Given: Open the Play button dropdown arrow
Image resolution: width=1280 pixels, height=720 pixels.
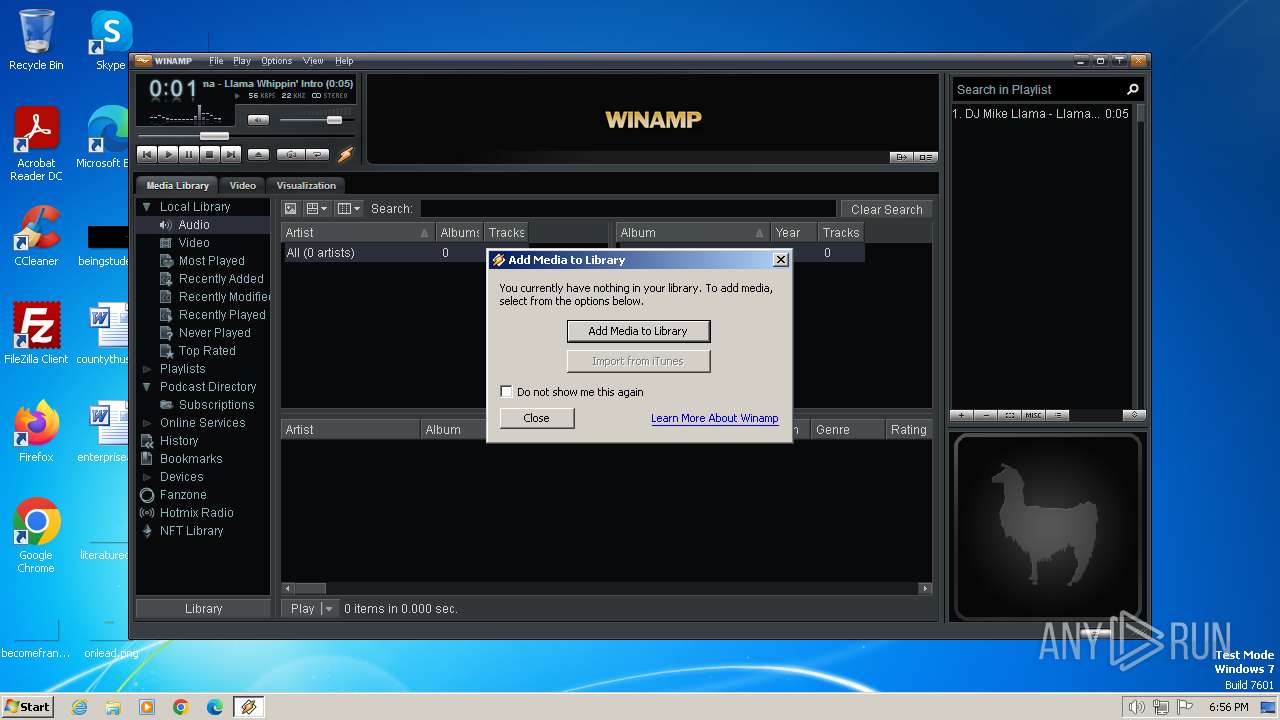Looking at the screenshot, I should 328,608.
